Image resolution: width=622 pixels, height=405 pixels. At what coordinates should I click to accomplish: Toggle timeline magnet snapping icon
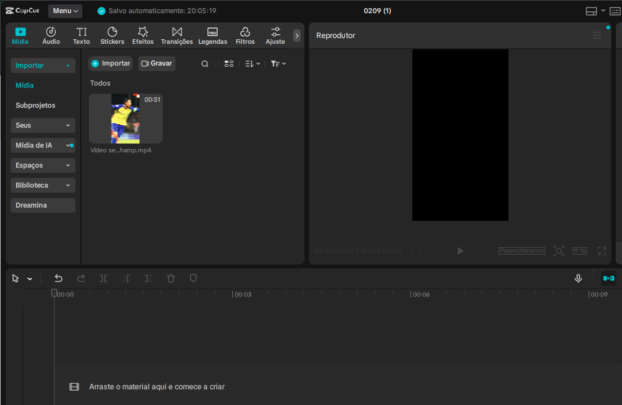[608, 278]
